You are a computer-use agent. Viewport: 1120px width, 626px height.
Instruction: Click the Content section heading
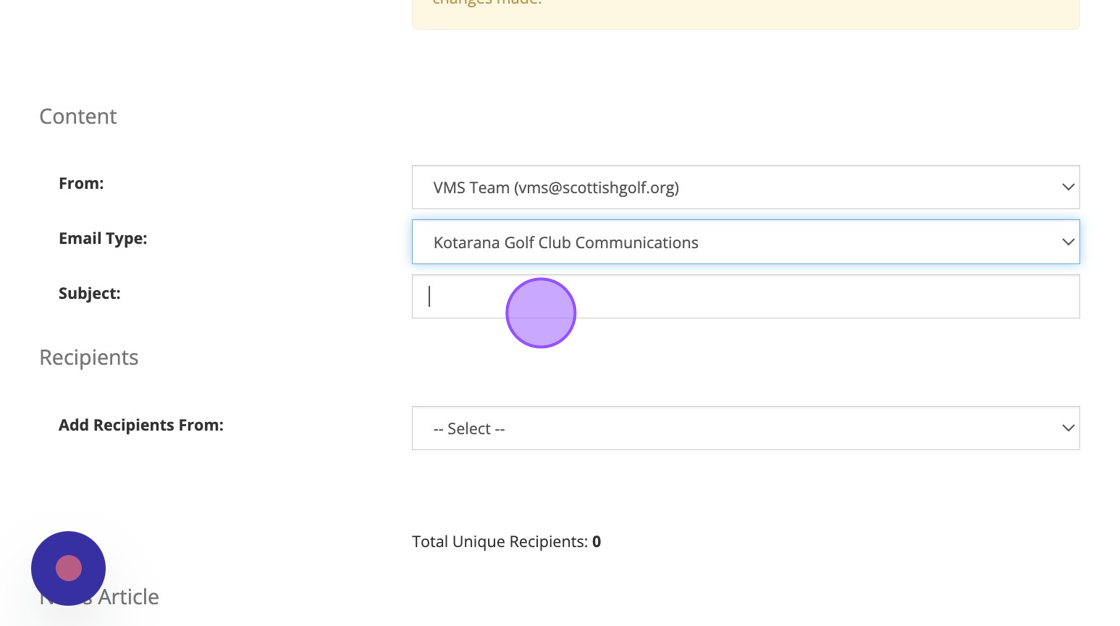click(x=78, y=116)
